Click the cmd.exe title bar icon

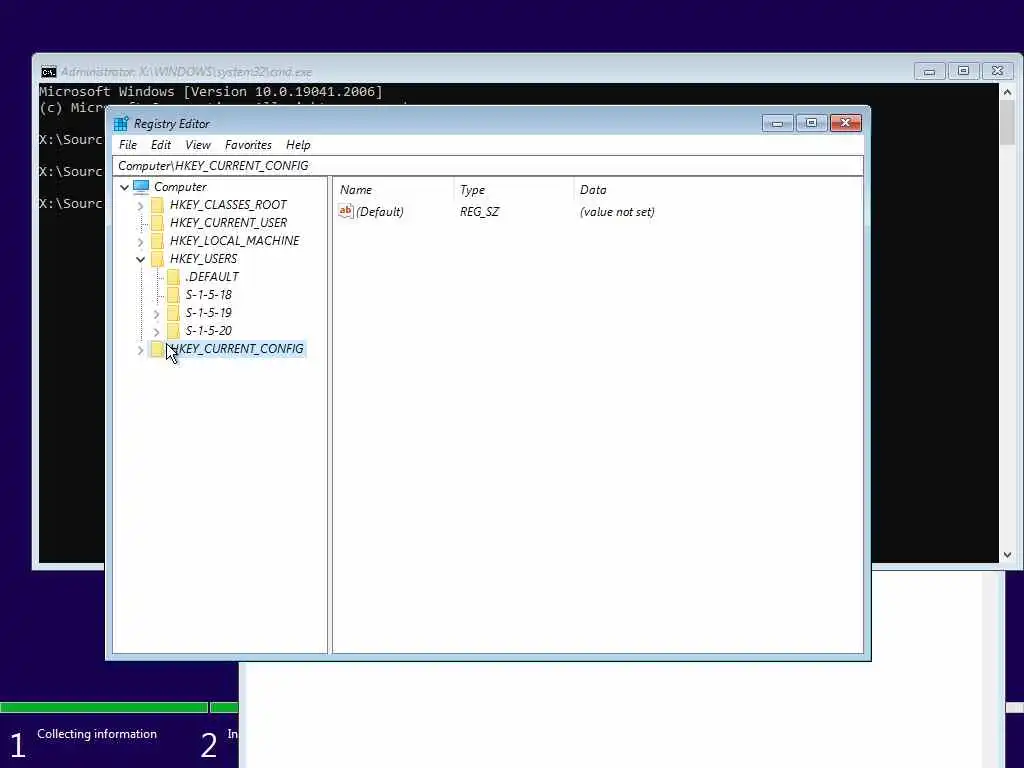49,72
